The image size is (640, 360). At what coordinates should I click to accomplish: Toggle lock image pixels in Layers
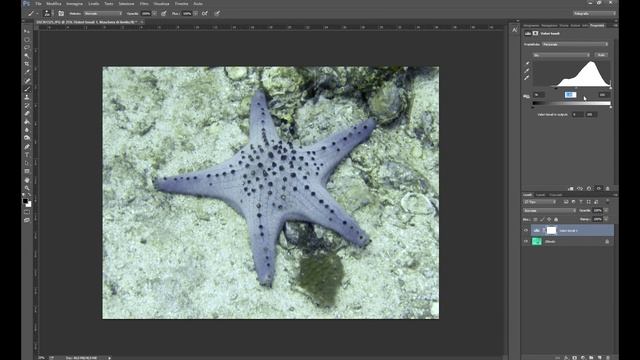coord(542,220)
